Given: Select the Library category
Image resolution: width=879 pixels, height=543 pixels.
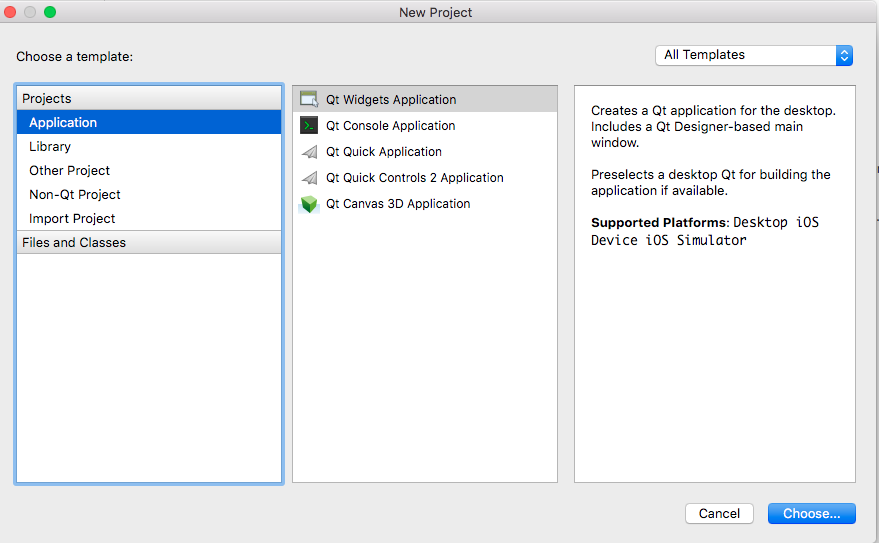Looking at the screenshot, I should [149, 146].
